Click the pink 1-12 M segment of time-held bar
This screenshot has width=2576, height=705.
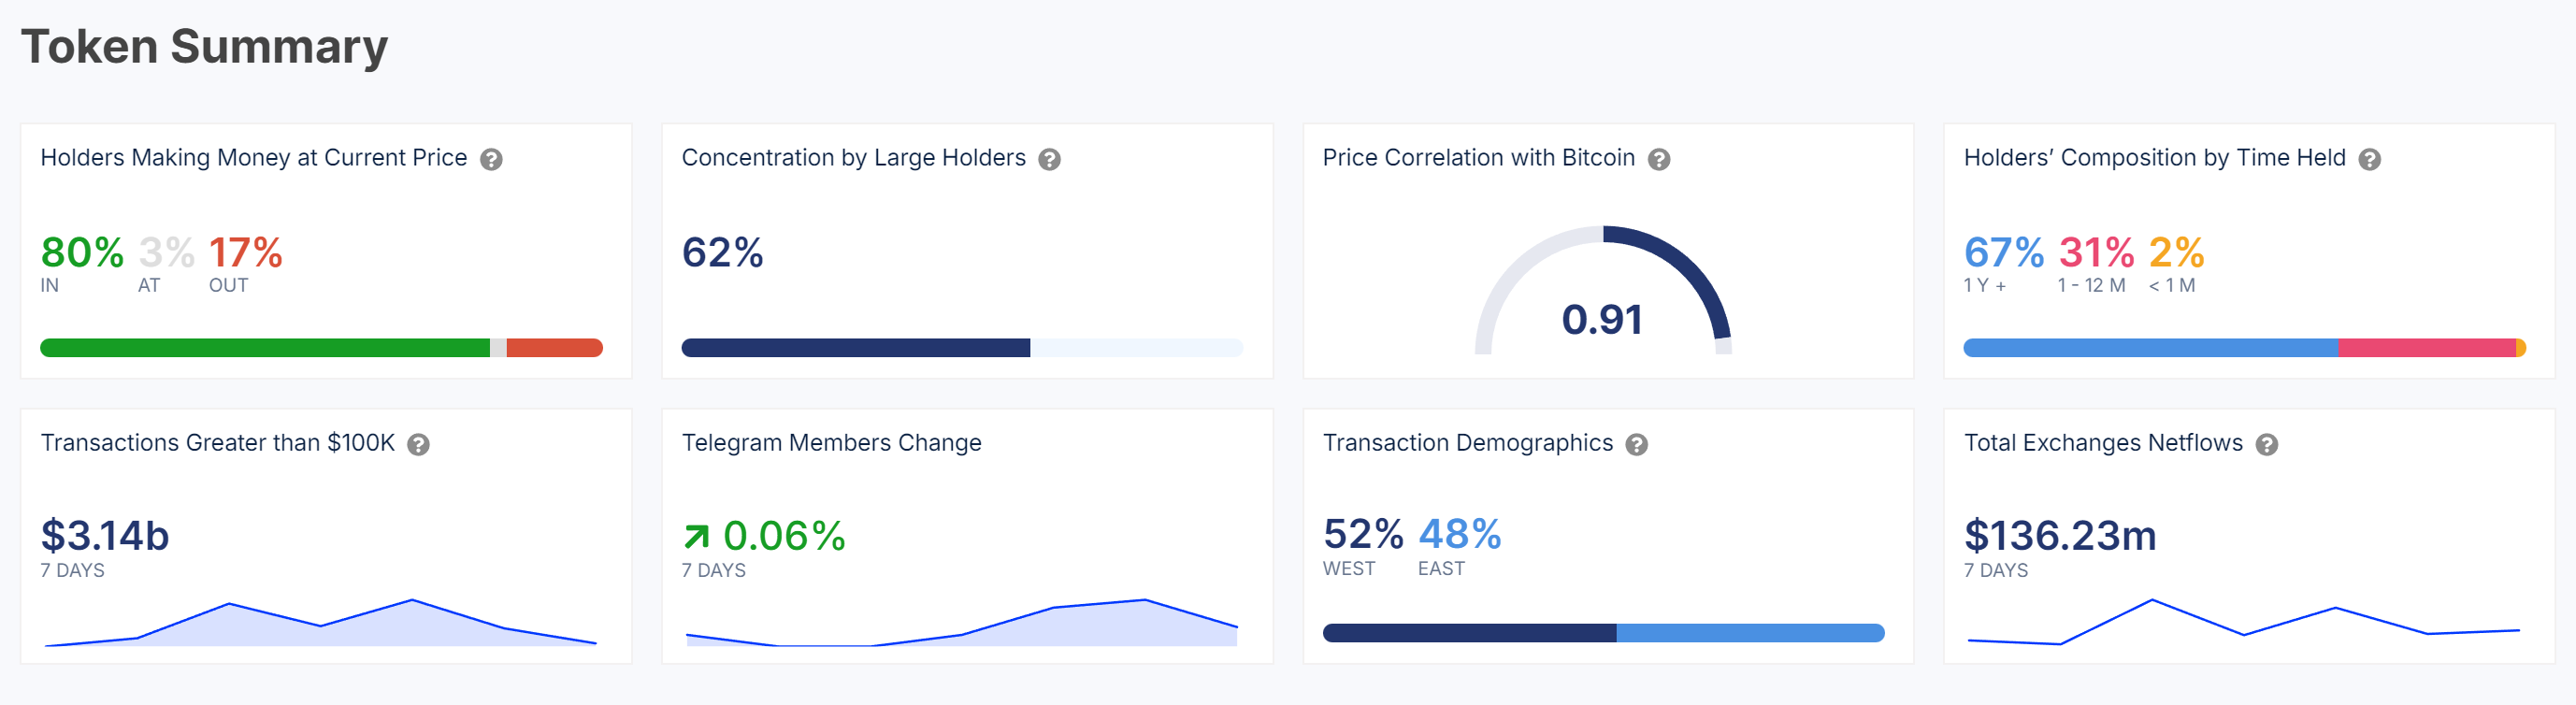click(2426, 348)
